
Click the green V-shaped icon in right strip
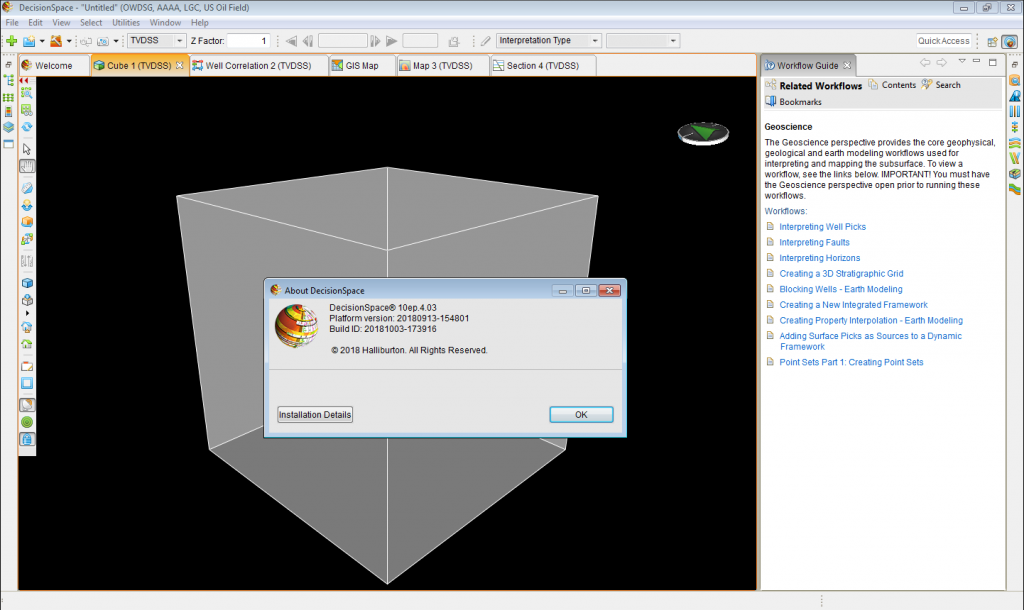pyautogui.click(x=1014, y=159)
